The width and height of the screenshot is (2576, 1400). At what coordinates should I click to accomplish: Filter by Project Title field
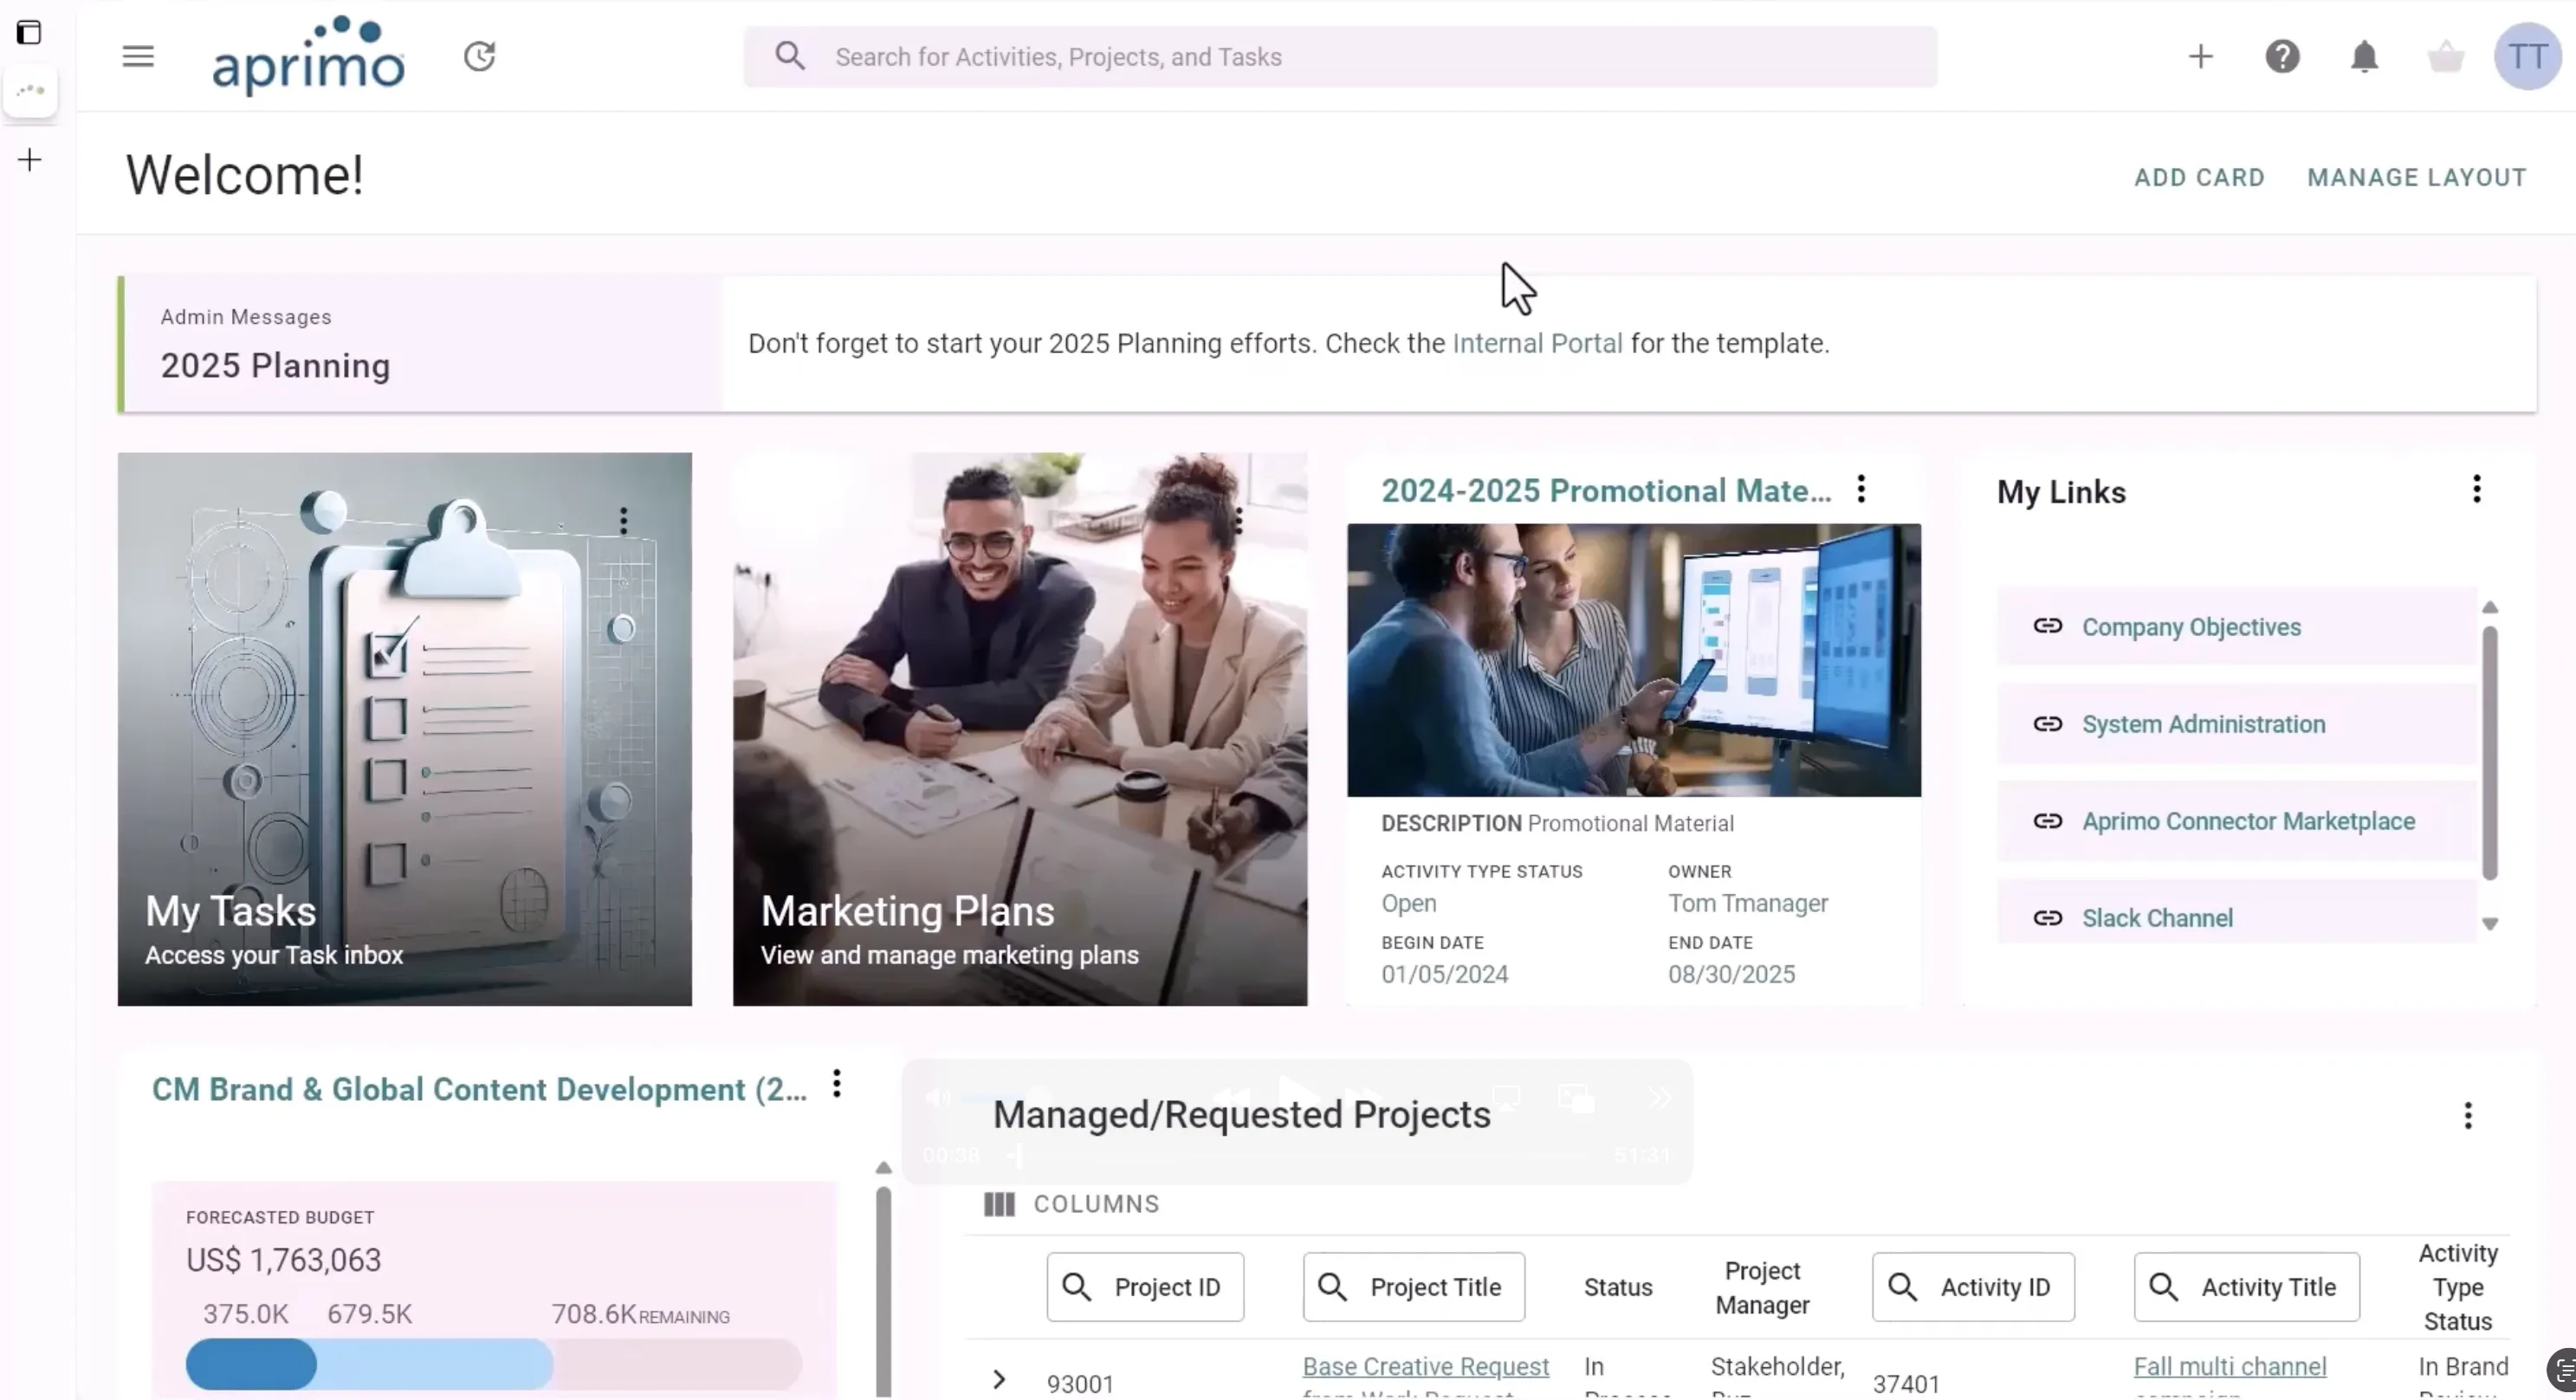coord(1413,1287)
